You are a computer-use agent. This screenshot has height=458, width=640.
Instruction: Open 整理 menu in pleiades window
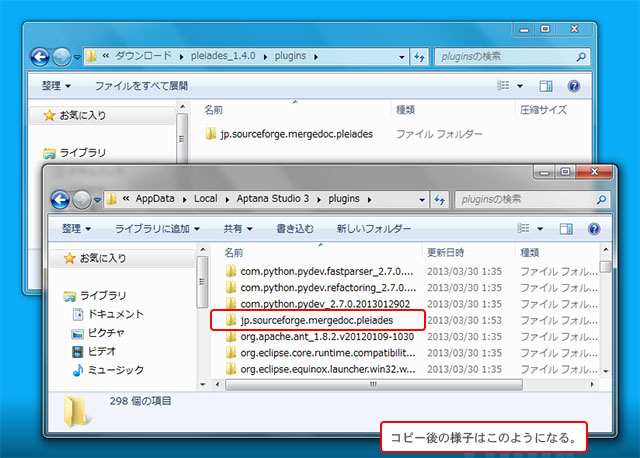(x=56, y=86)
